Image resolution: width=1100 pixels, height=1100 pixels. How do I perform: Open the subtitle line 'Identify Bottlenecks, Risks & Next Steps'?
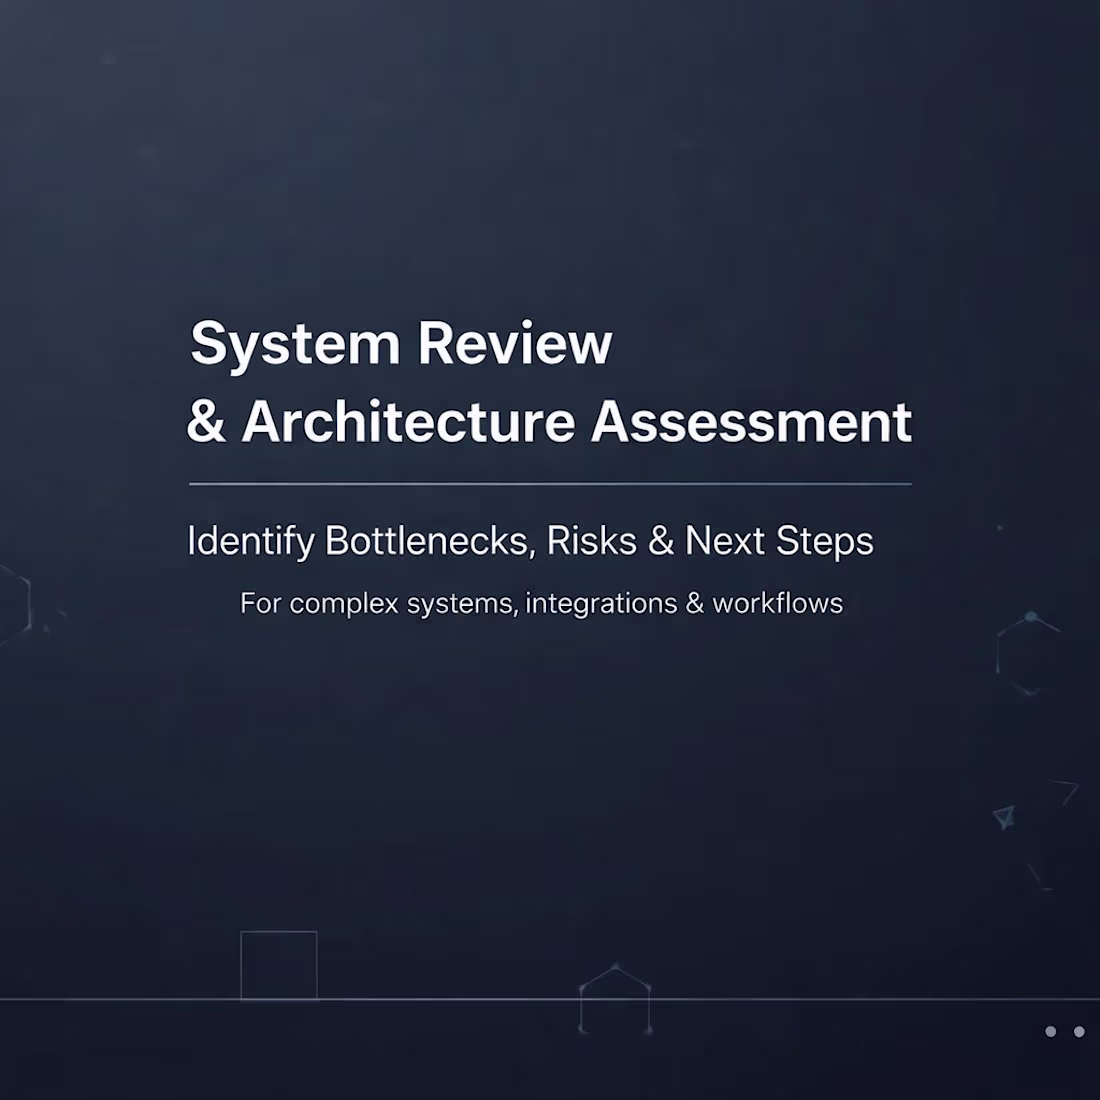pos(530,540)
